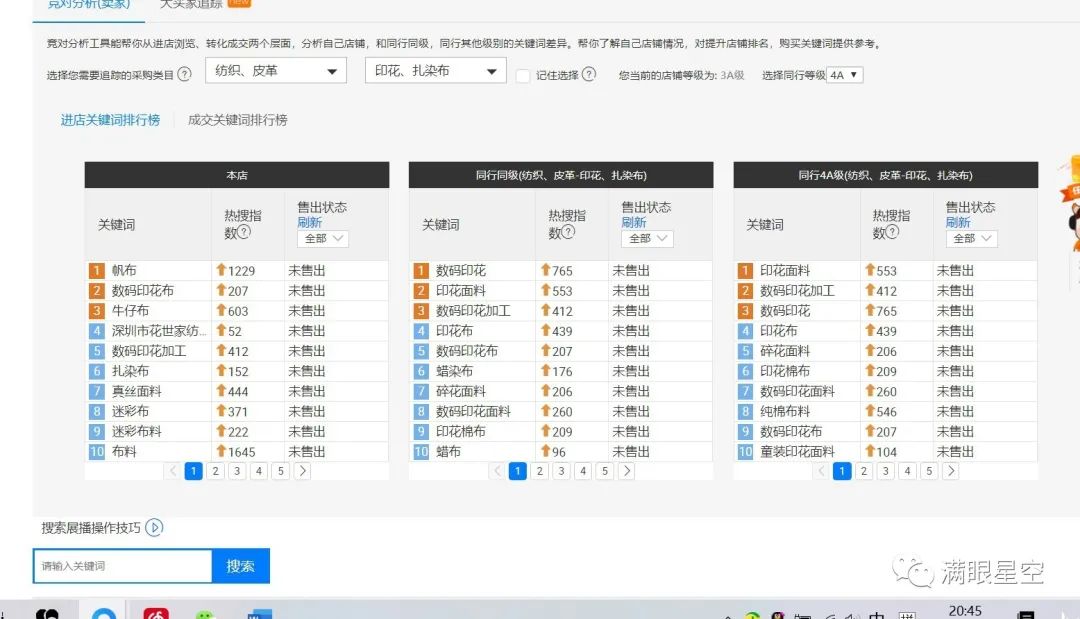This screenshot has height=619, width=1080.
Task: Click 热搜指数 value 1645 in 本店 table
Action: [x=242, y=452]
